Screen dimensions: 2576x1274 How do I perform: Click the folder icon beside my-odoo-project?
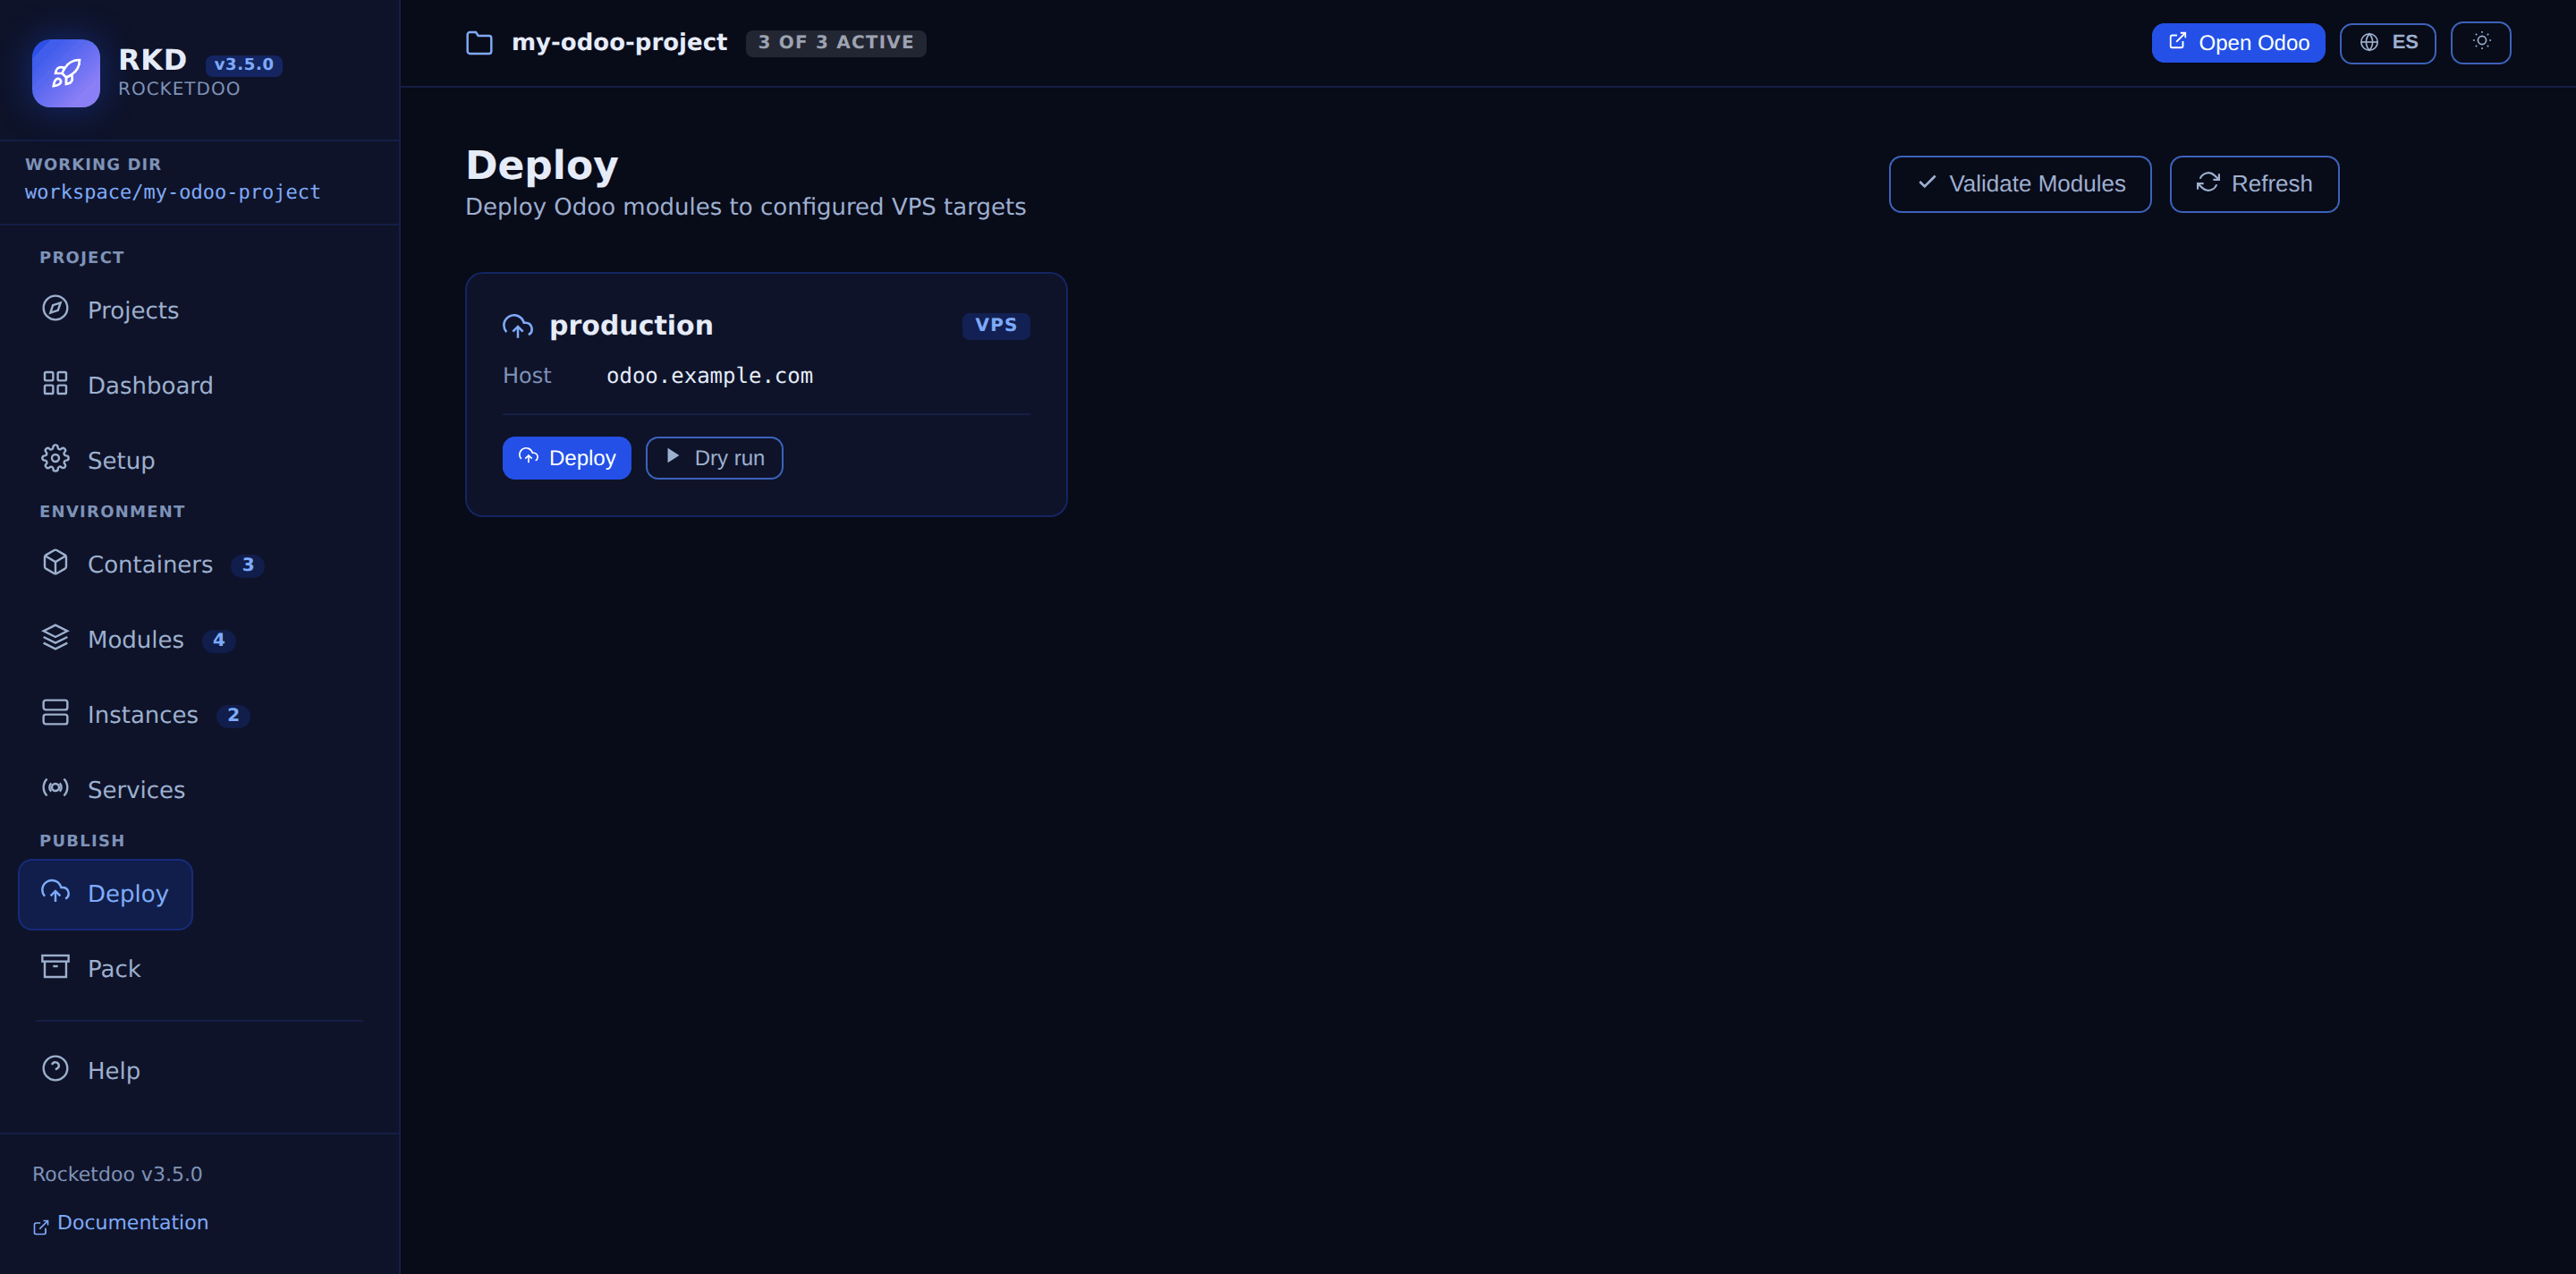click(480, 43)
